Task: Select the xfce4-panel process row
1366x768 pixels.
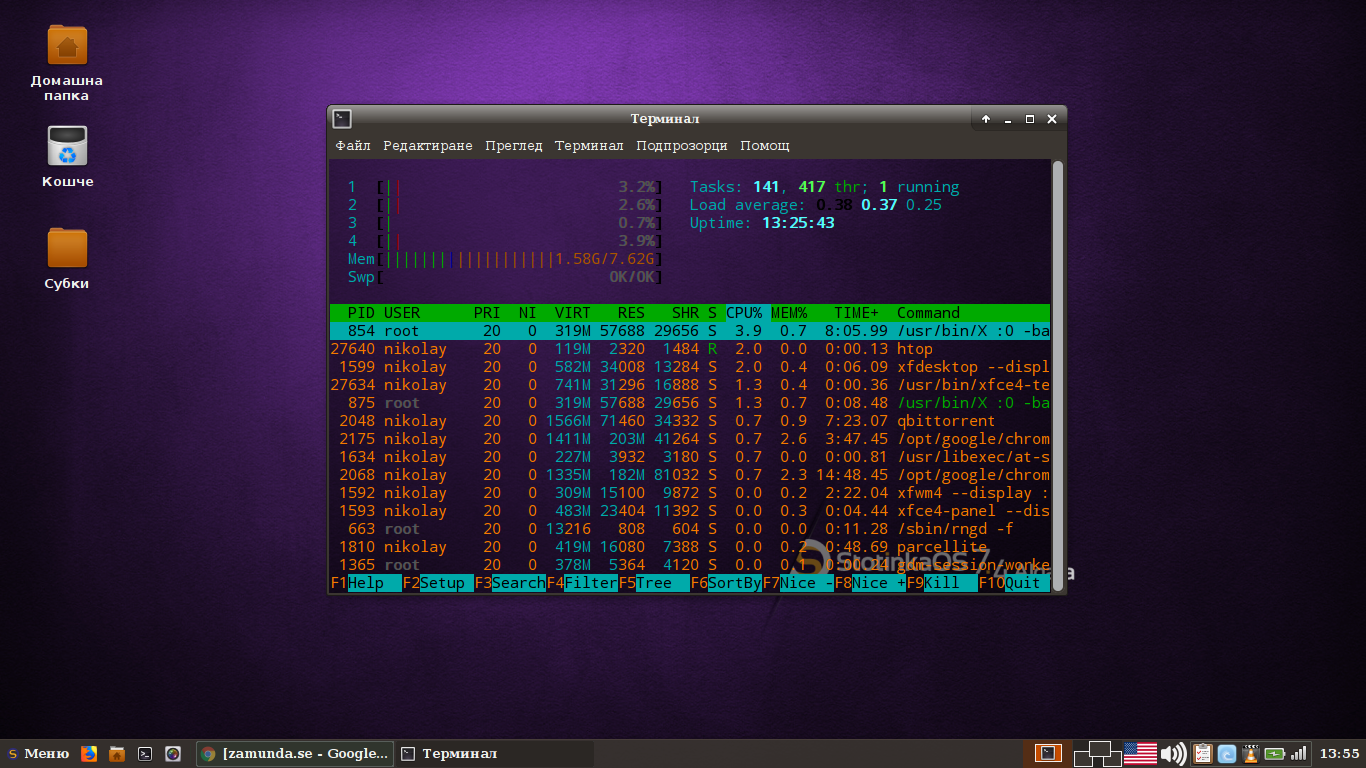Action: [690, 511]
